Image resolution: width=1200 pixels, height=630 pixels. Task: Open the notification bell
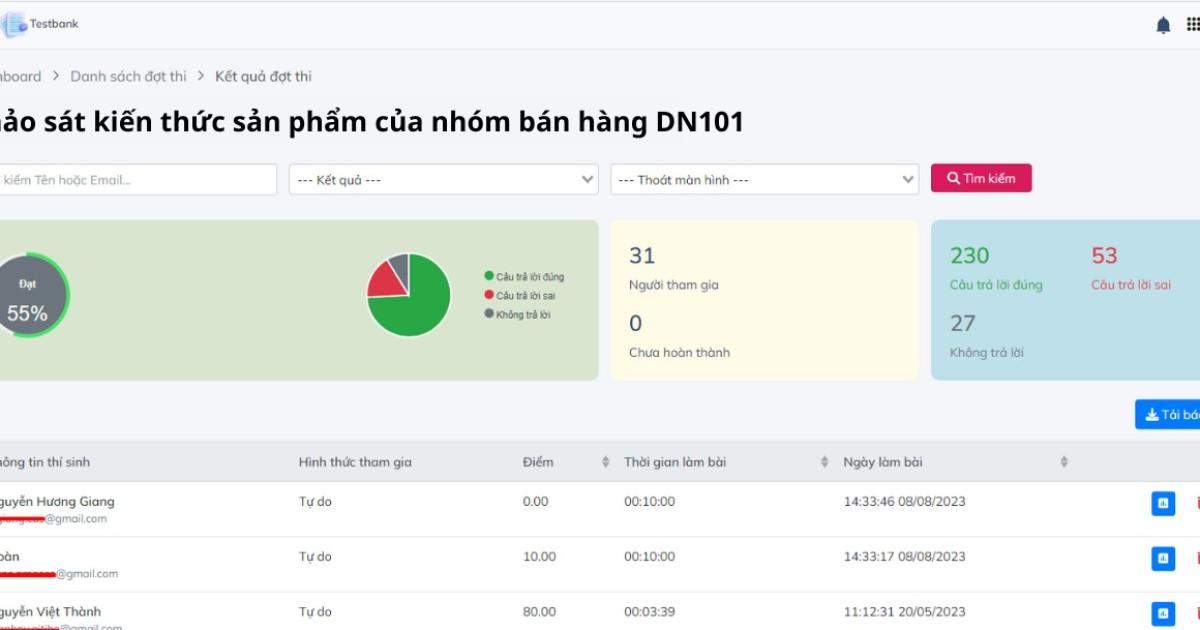pos(1163,25)
